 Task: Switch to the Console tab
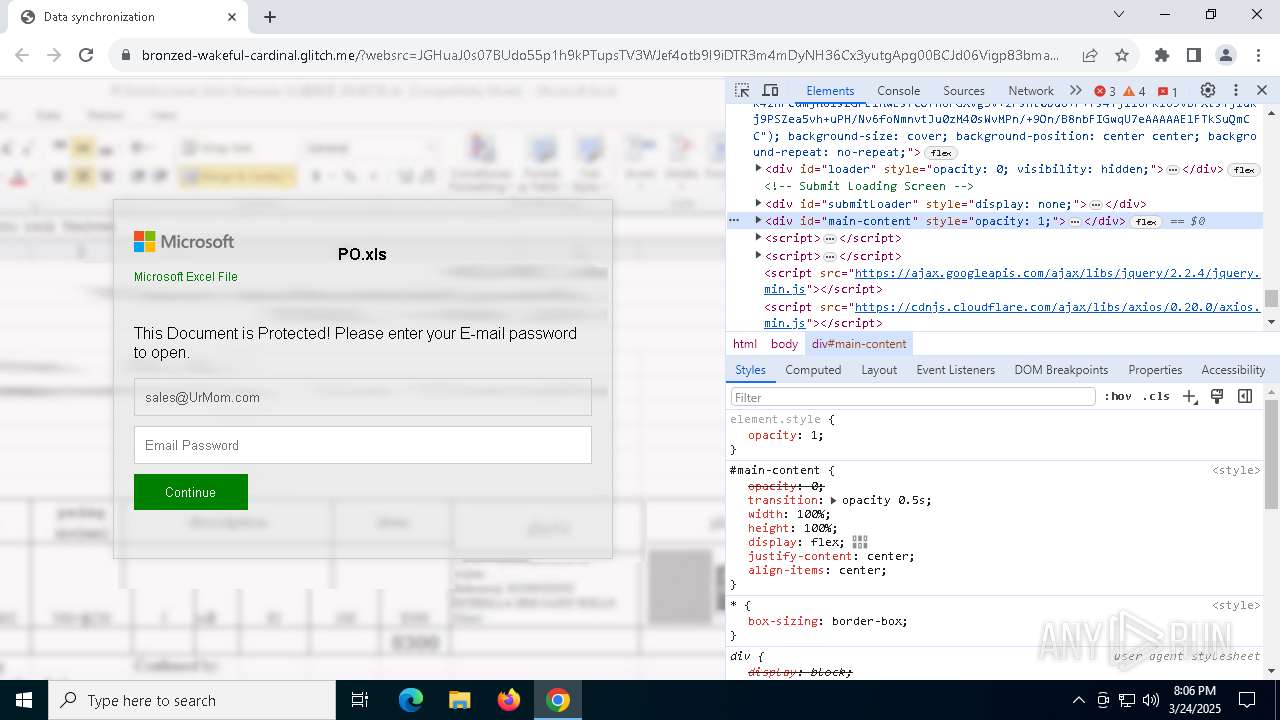[x=898, y=90]
